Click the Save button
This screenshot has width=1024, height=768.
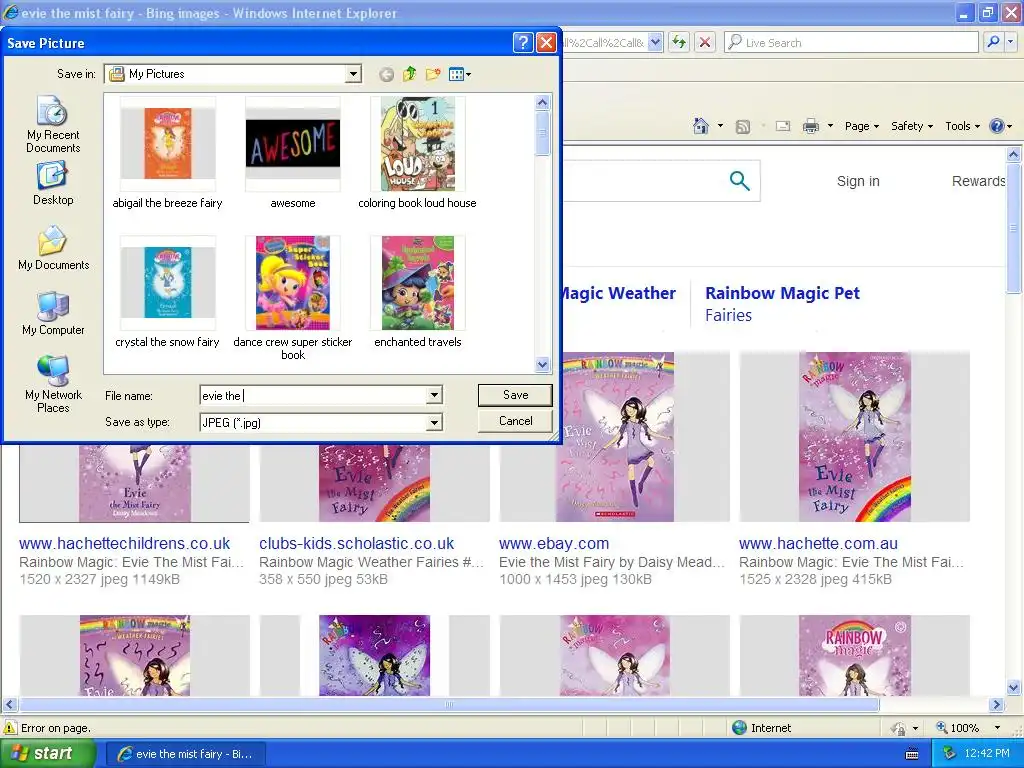tap(515, 394)
